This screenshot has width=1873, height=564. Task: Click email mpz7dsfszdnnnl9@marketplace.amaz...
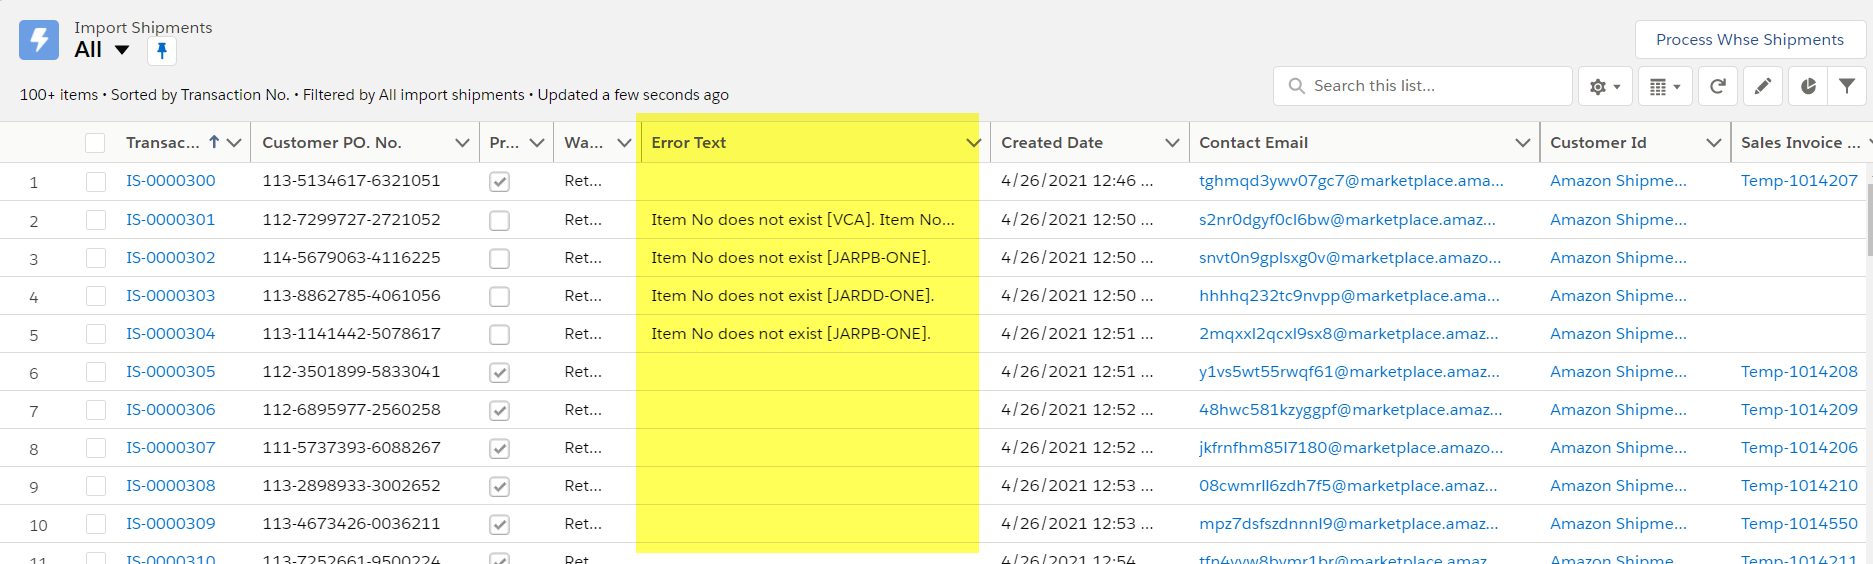coord(1349,524)
